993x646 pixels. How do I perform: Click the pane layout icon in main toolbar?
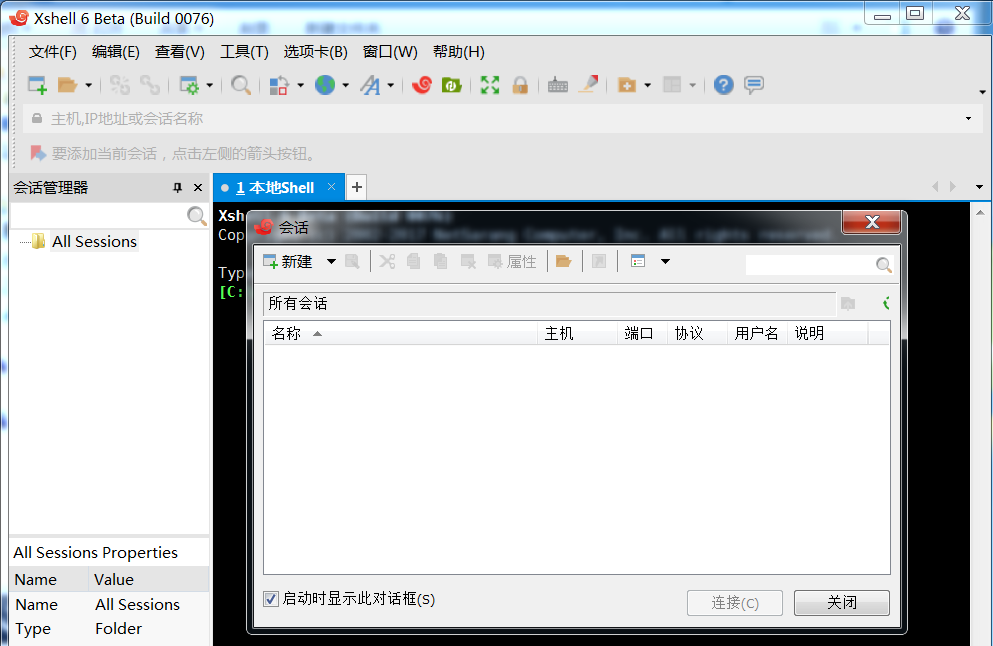tap(672, 85)
